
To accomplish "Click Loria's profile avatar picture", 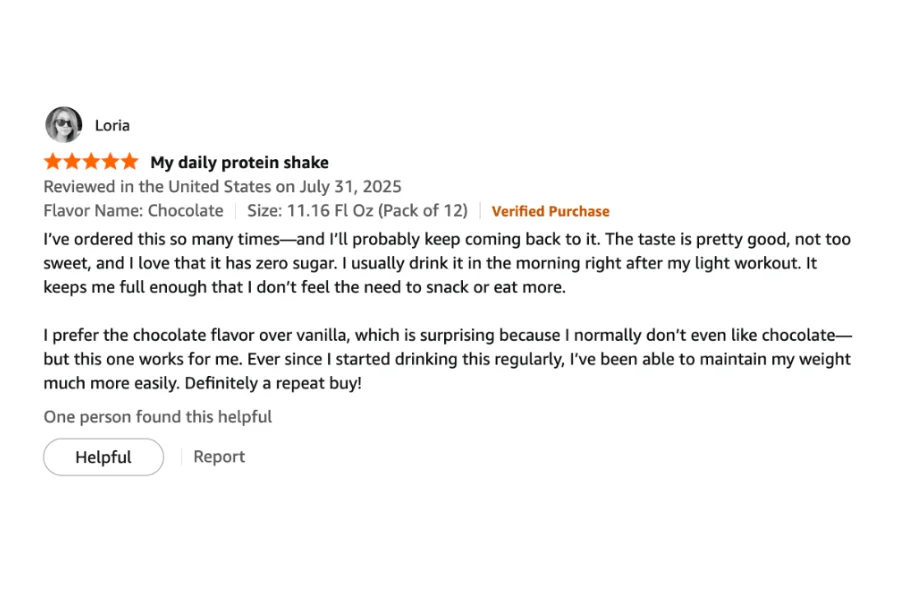I will pos(63,124).
